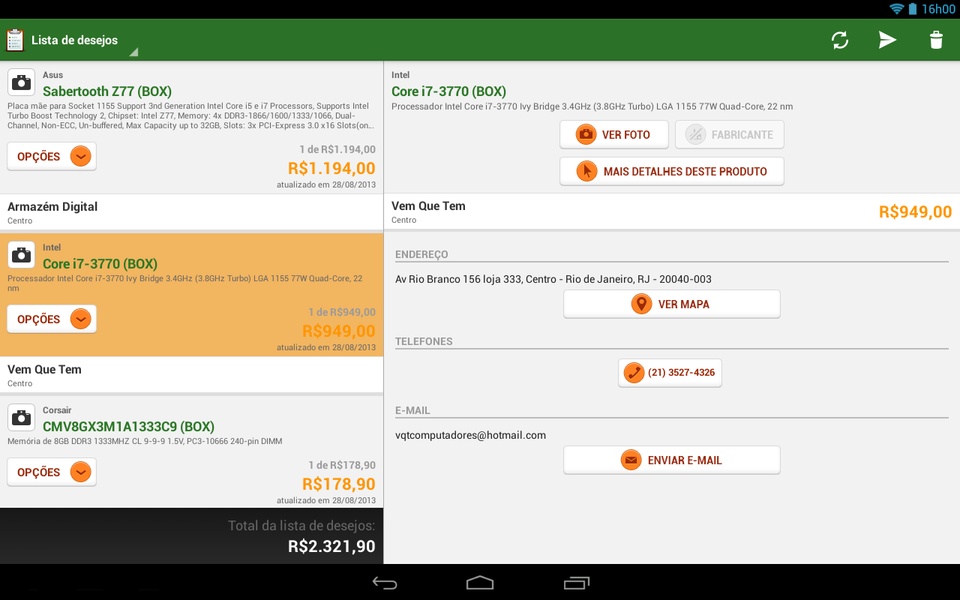Tap the address Av Rio Branco 156
This screenshot has width=960, height=600.
point(553,279)
